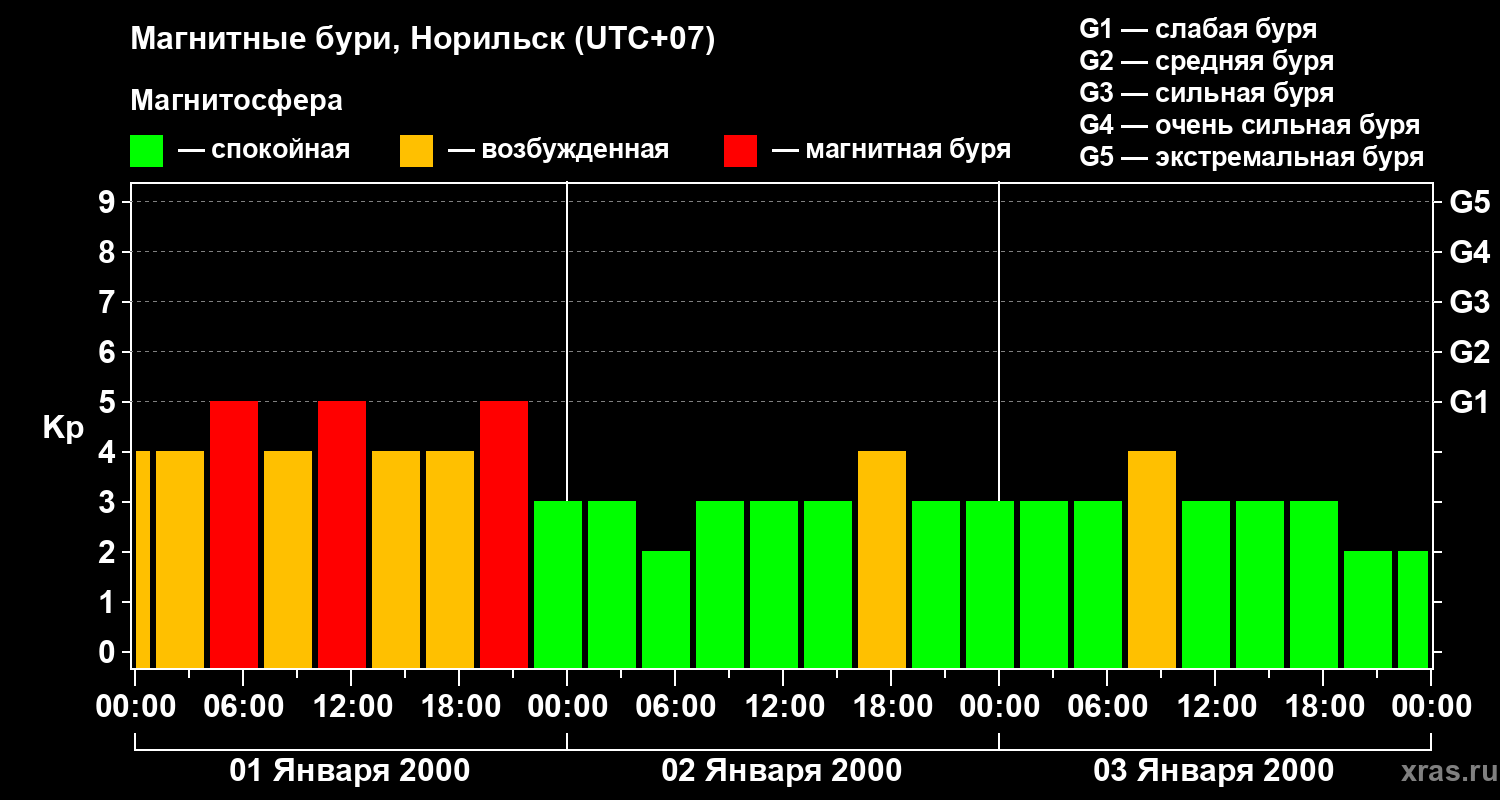Click the first red Kp 5 bar on 01 Января
This screenshot has height=800, width=1500.
click(234, 534)
